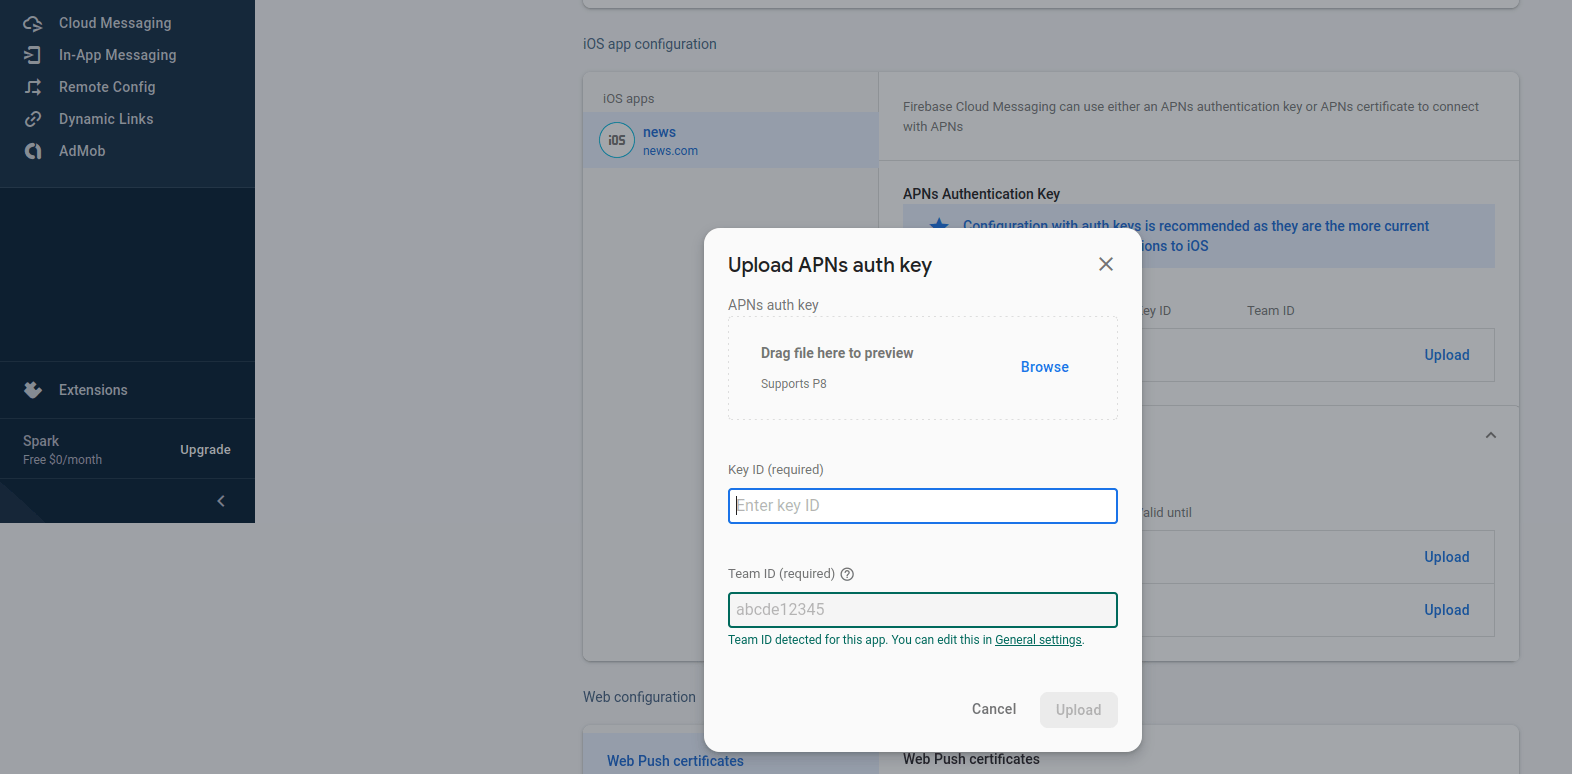Click the Upload button in the dialog
Viewport: 1572px width, 774px height.
click(x=1078, y=710)
